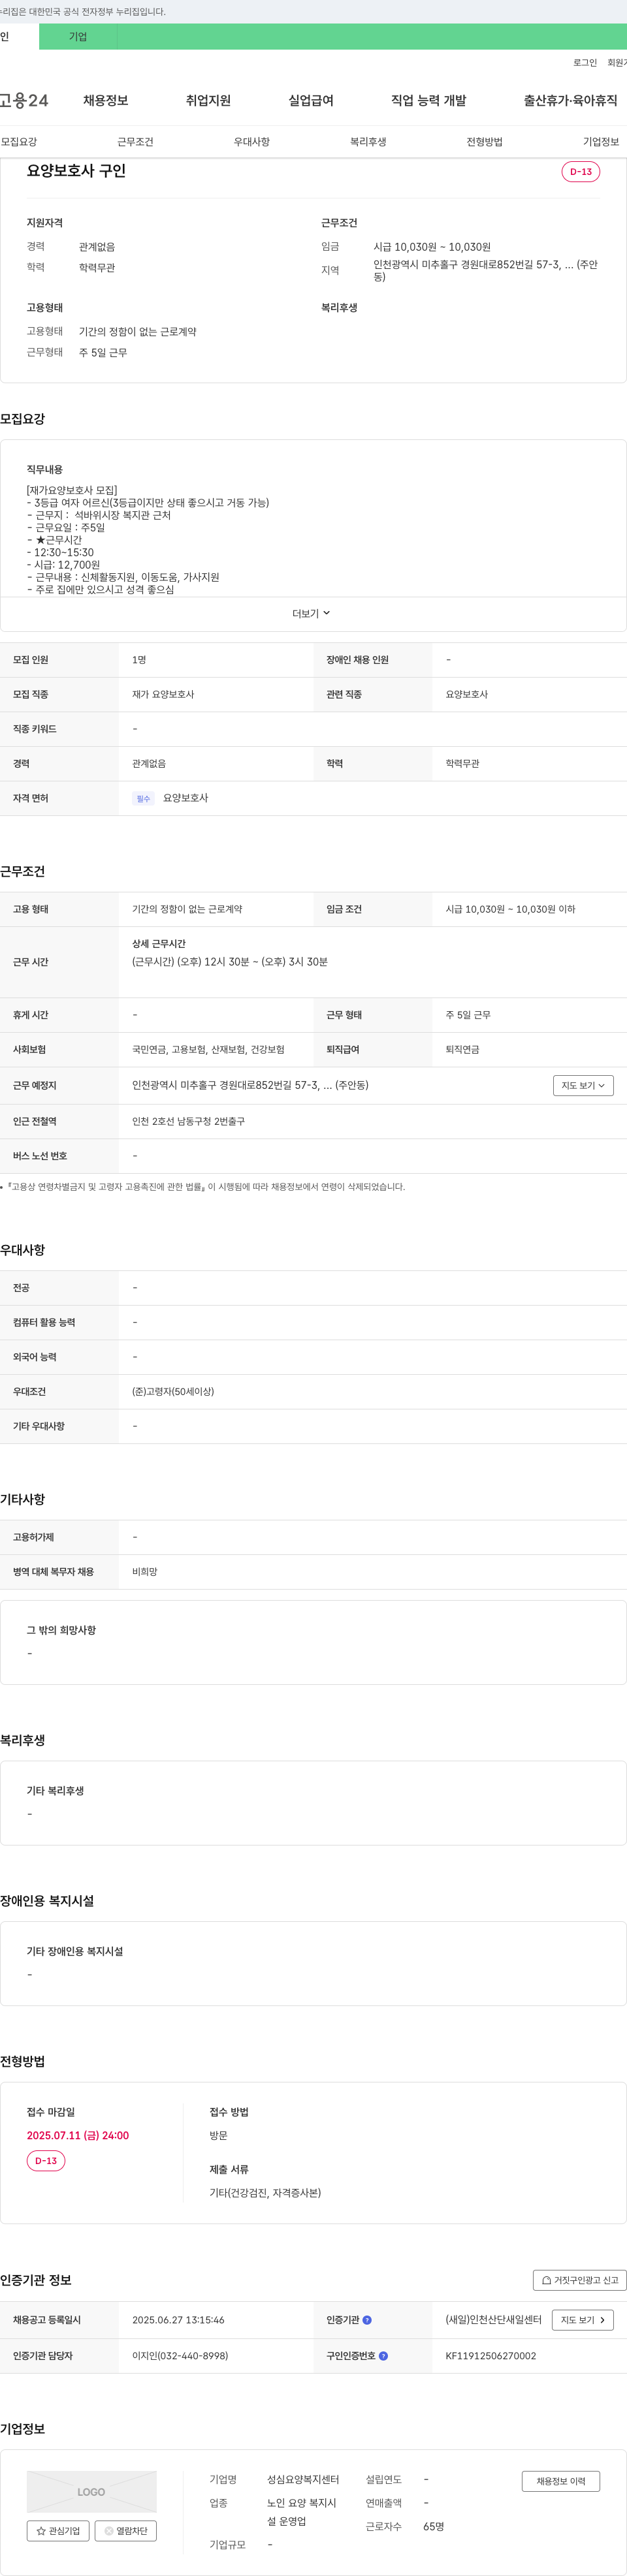Jump to the 우대사항 section tab
This screenshot has width=627, height=2576.
coord(252,142)
